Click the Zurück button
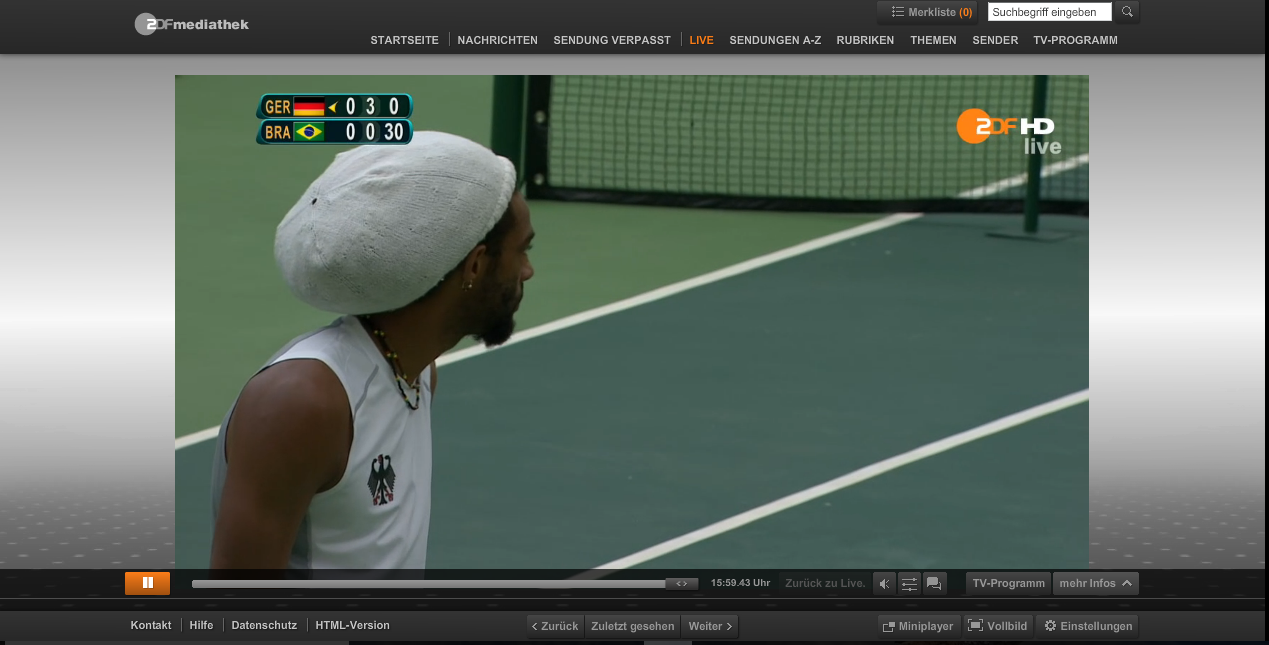Image resolution: width=1269 pixels, height=645 pixels. point(555,626)
